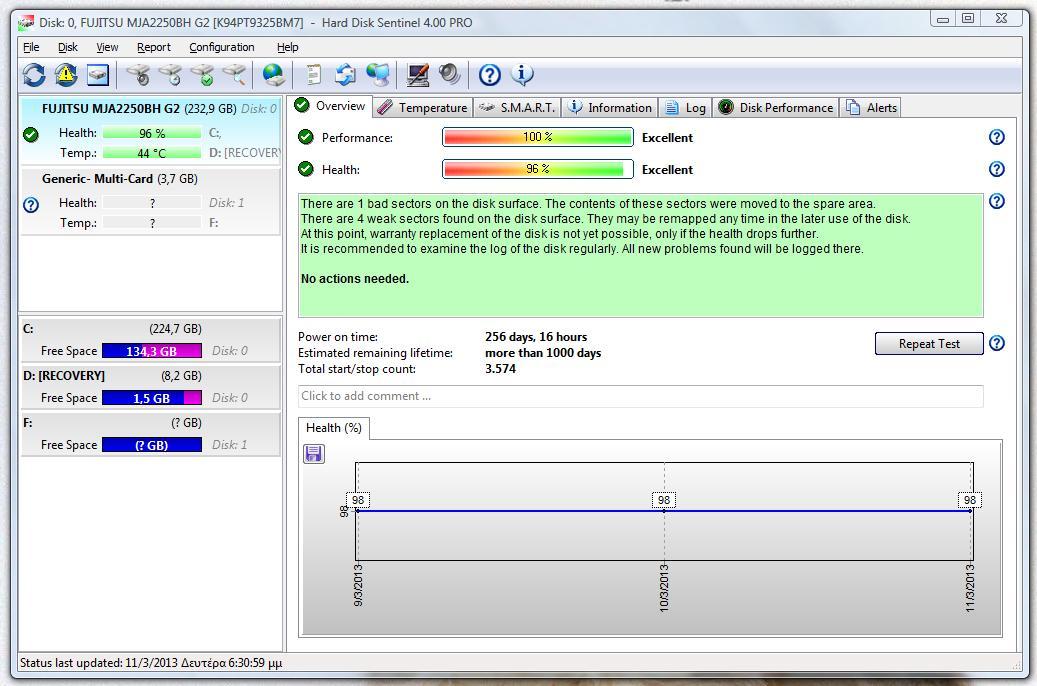Click the 98 data label at 11/3/2013
This screenshot has height=686, width=1037.
(970, 500)
